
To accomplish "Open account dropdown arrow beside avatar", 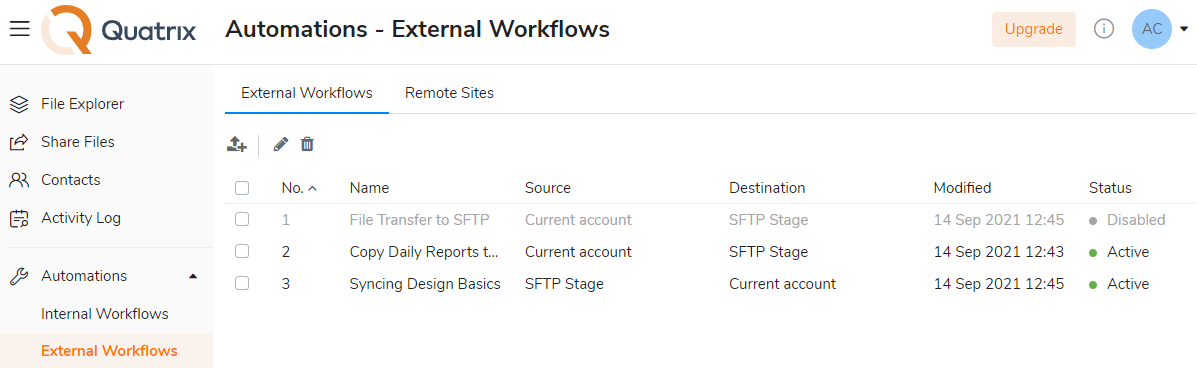I will tap(1184, 30).
